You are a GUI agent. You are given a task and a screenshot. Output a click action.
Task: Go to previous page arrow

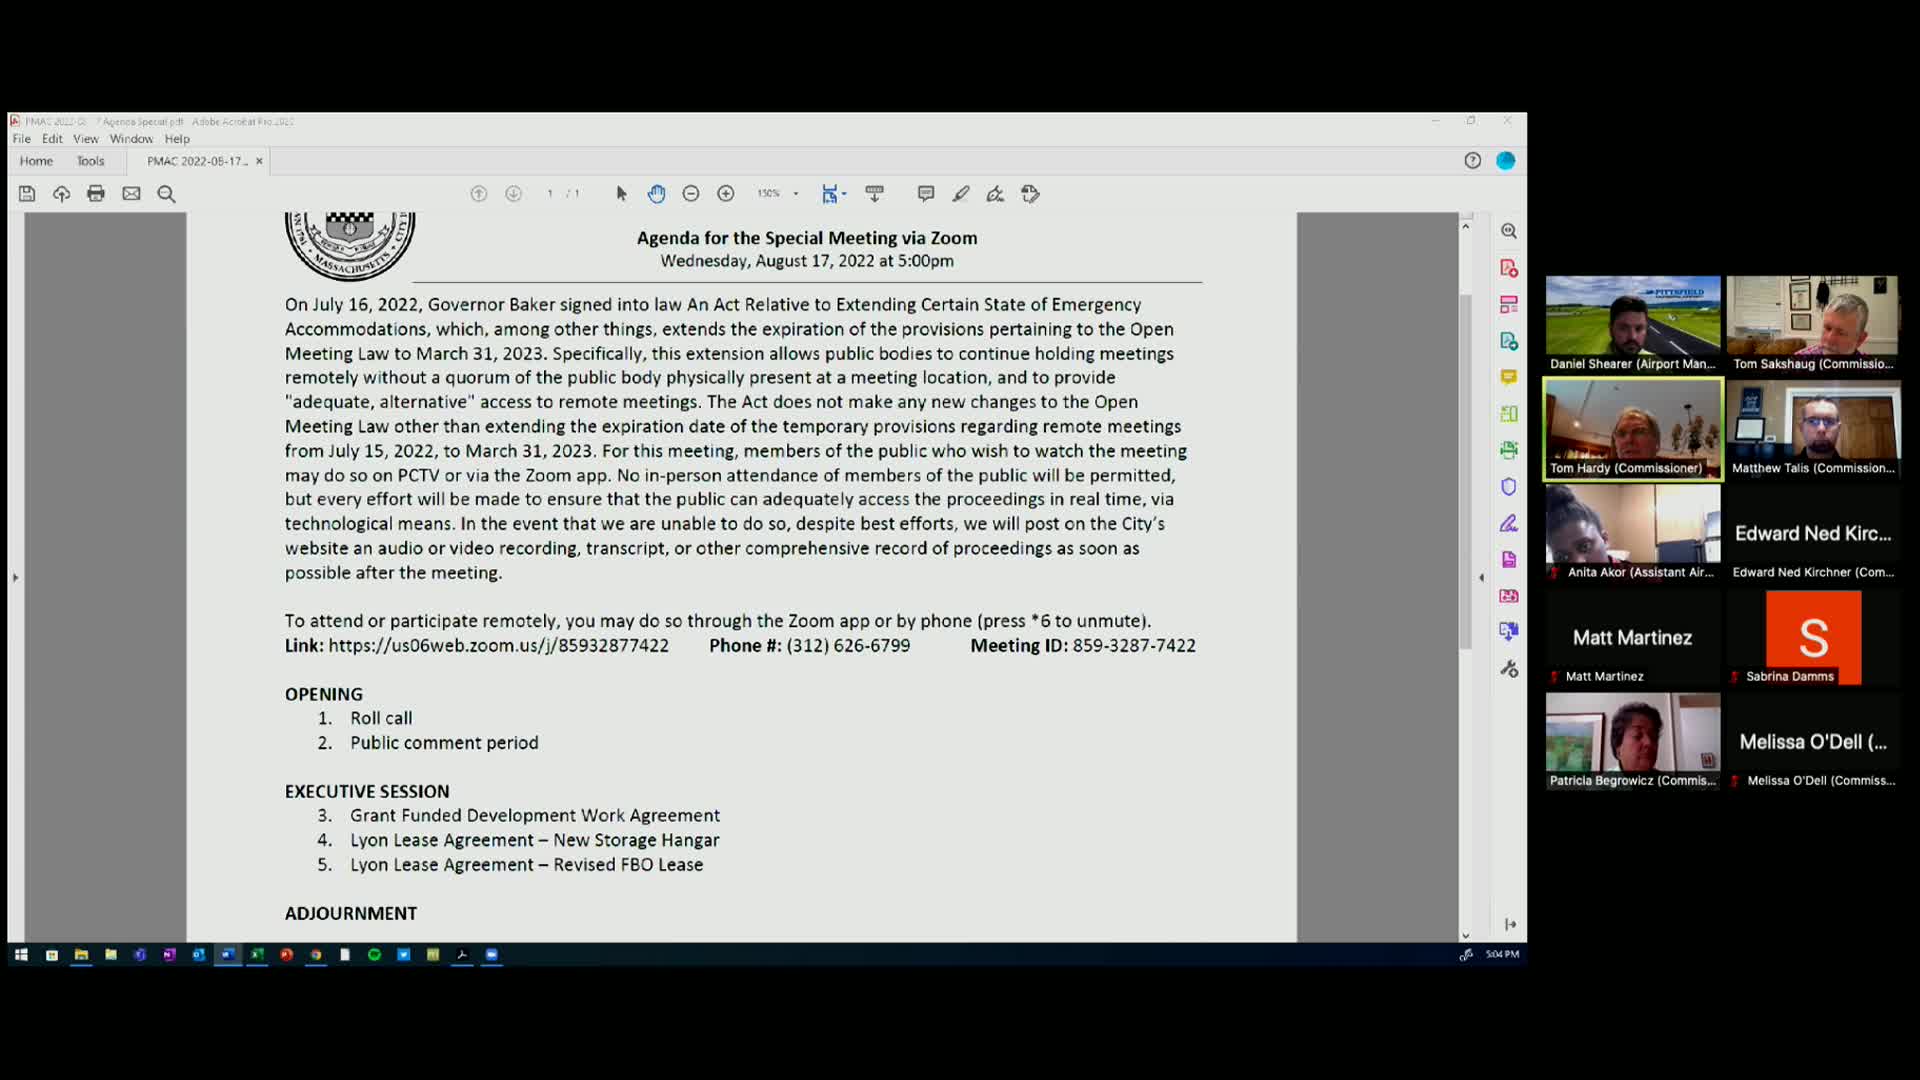pos(479,194)
